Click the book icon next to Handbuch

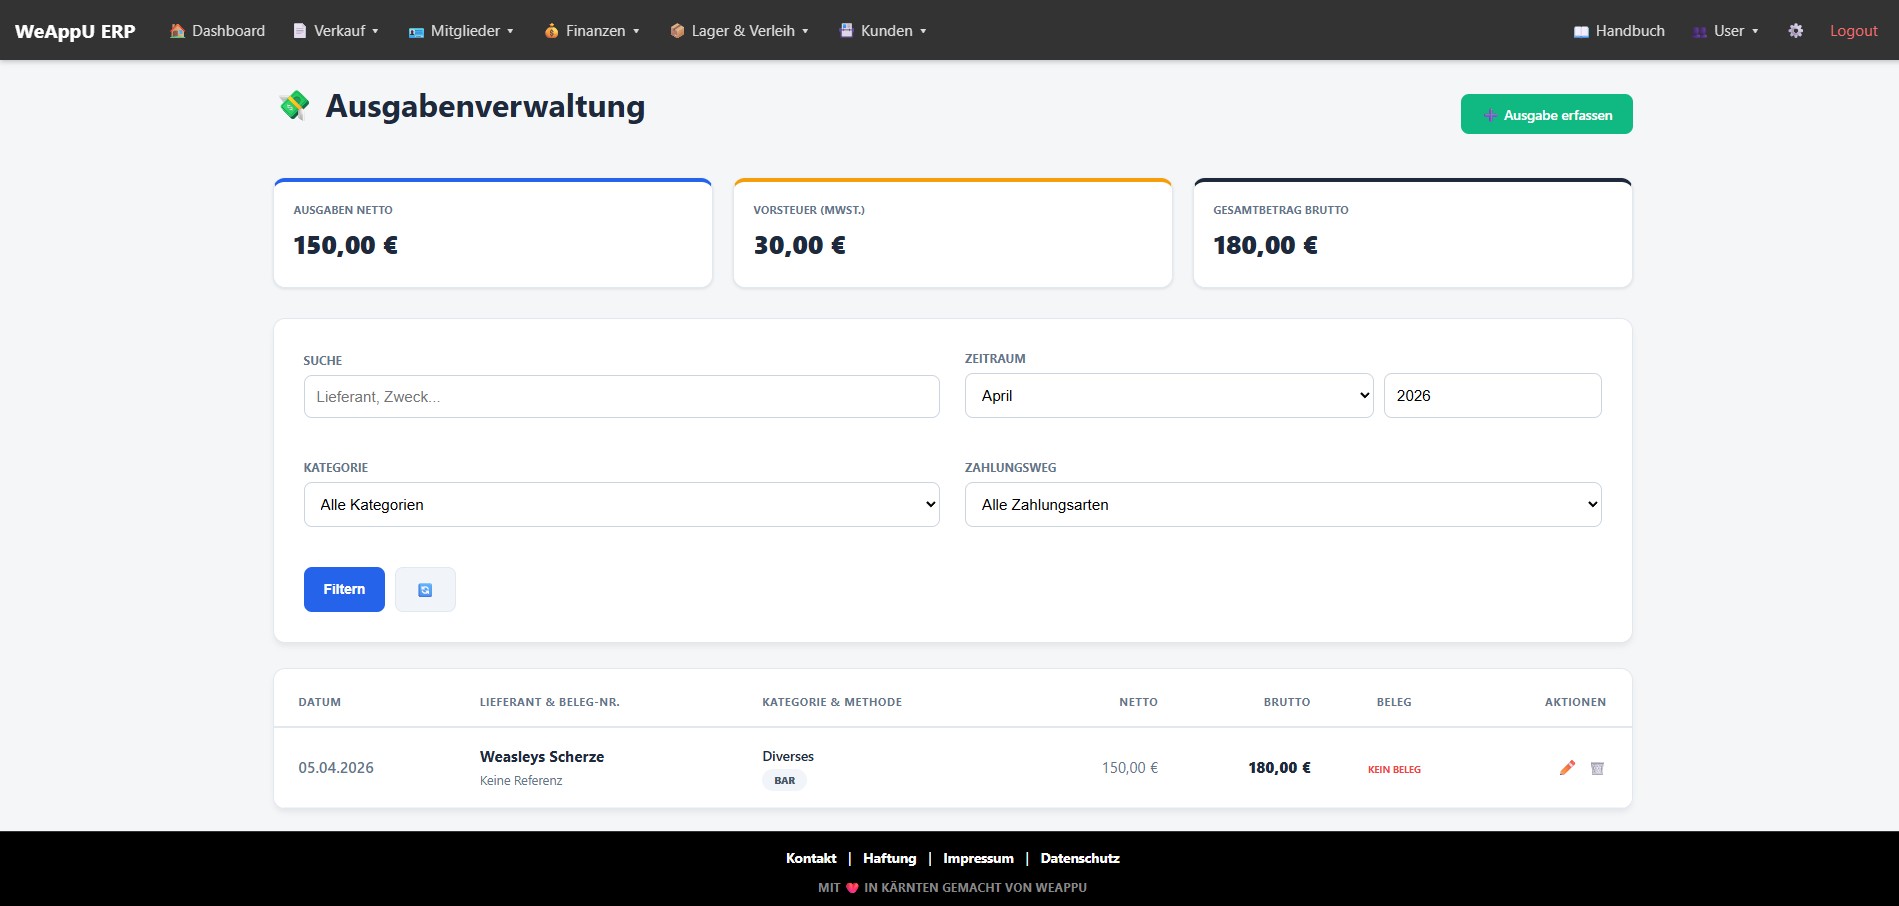click(x=1581, y=32)
